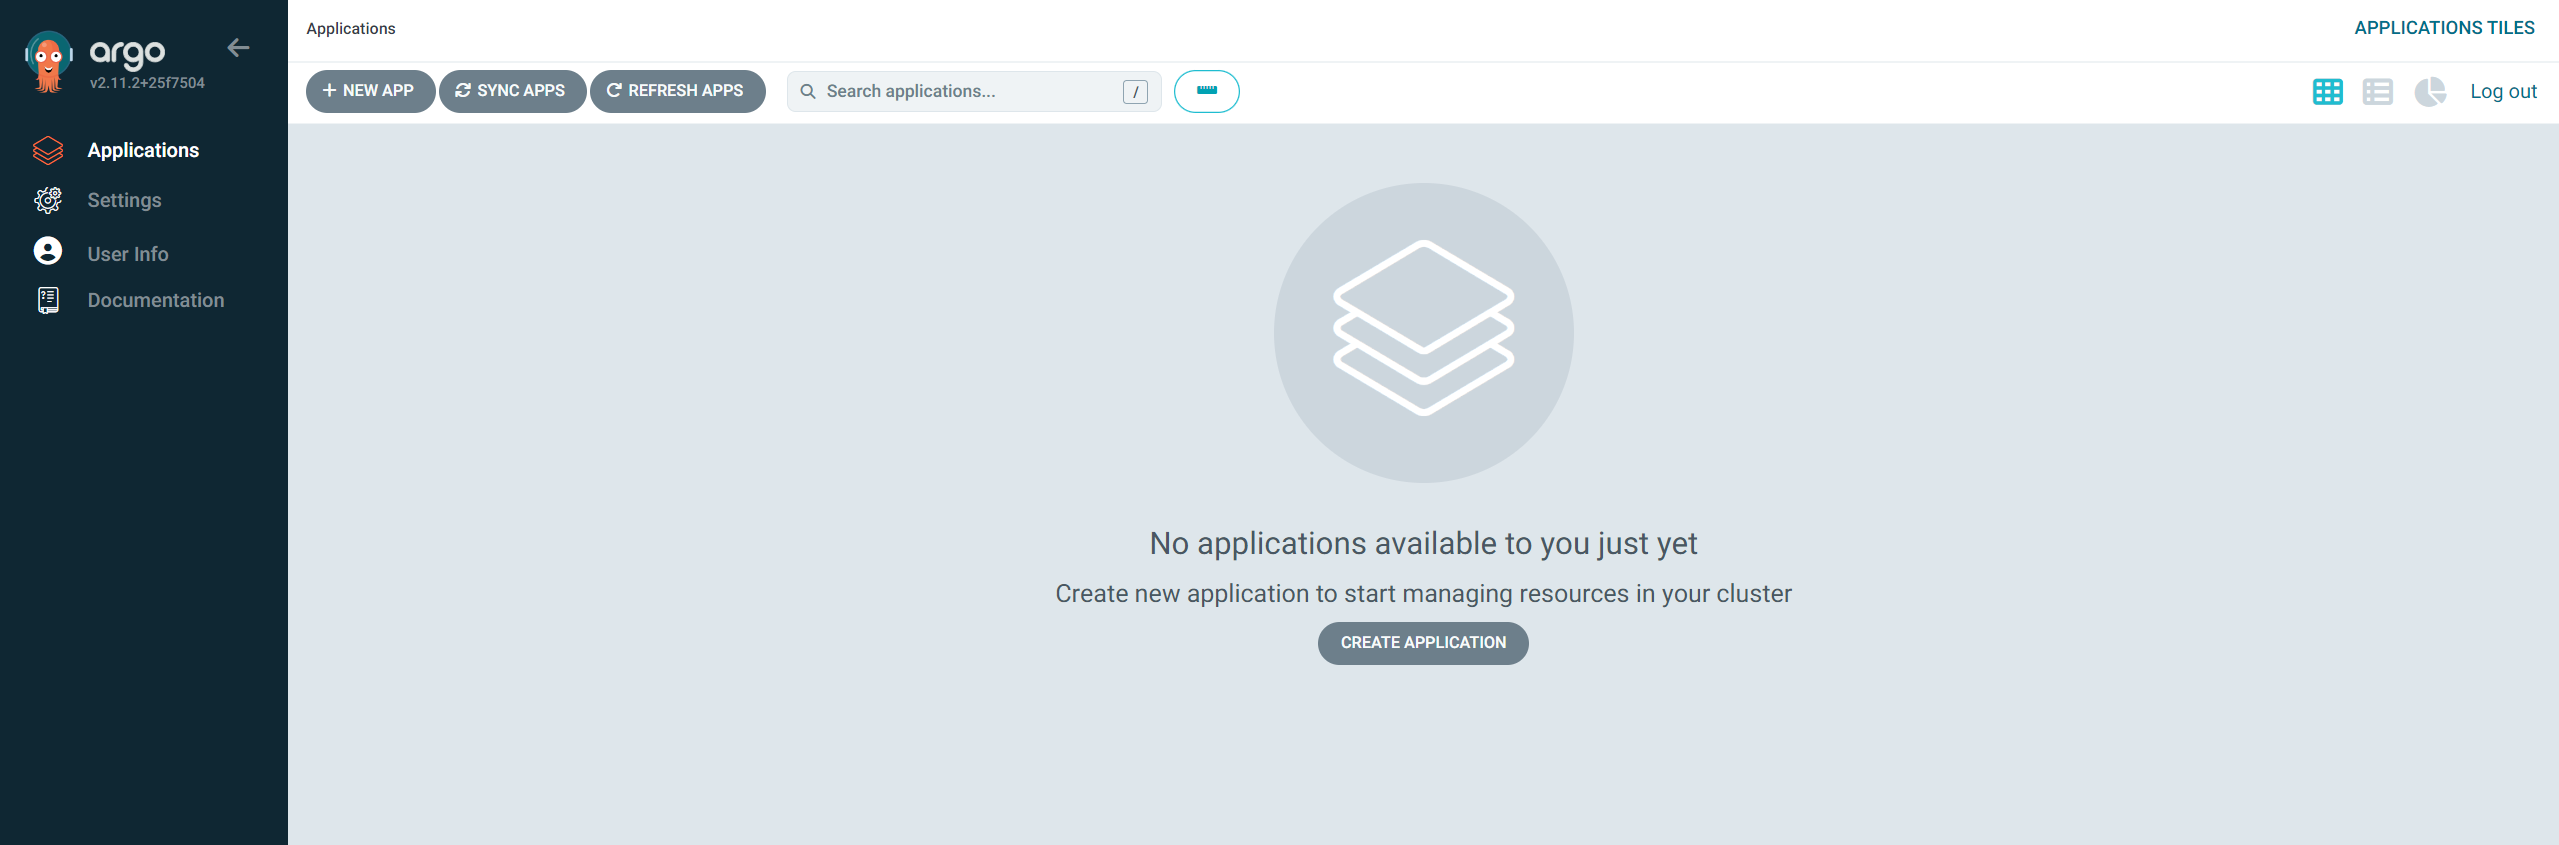Go to User Info page
This screenshot has height=845, width=2559.
[x=127, y=254]
